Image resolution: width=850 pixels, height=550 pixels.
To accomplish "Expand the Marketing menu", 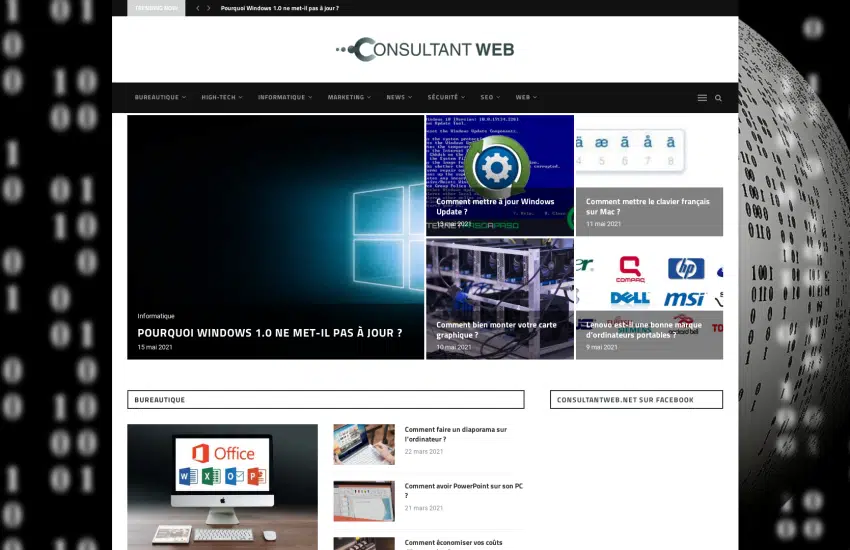I will click(349, 98).
